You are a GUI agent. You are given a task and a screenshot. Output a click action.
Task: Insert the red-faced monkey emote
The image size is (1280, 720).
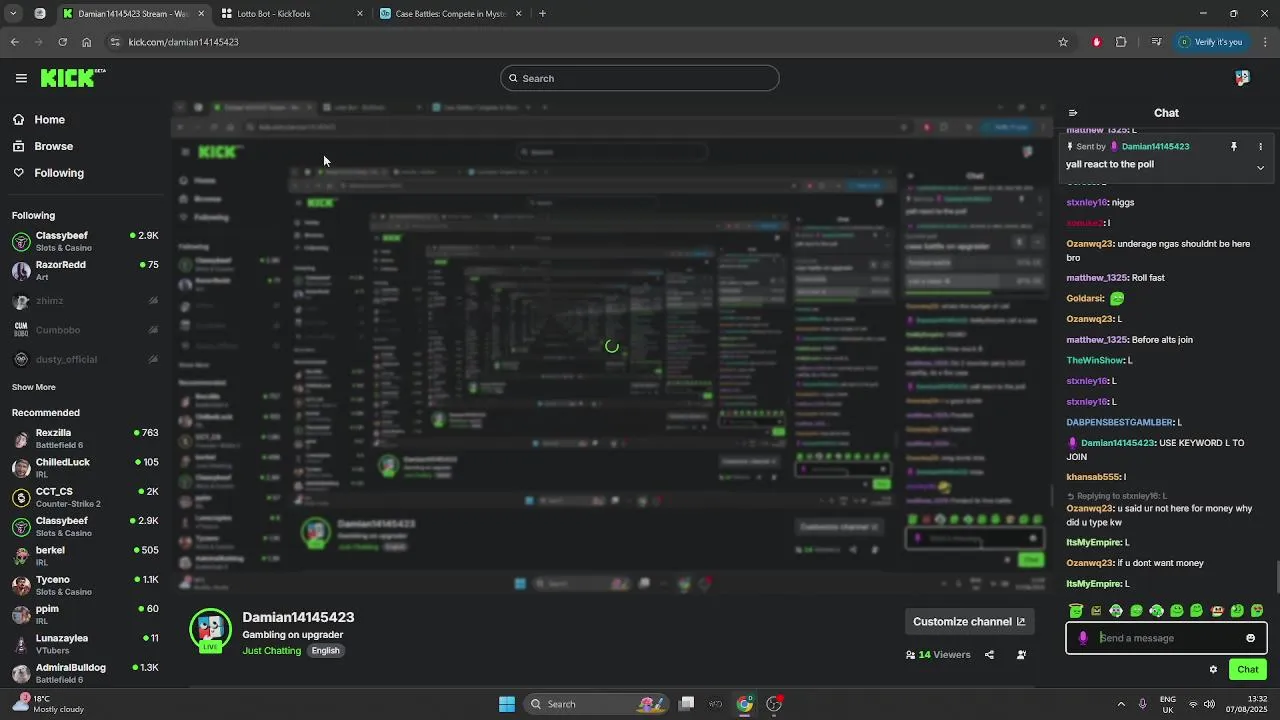click(1217, 611)
